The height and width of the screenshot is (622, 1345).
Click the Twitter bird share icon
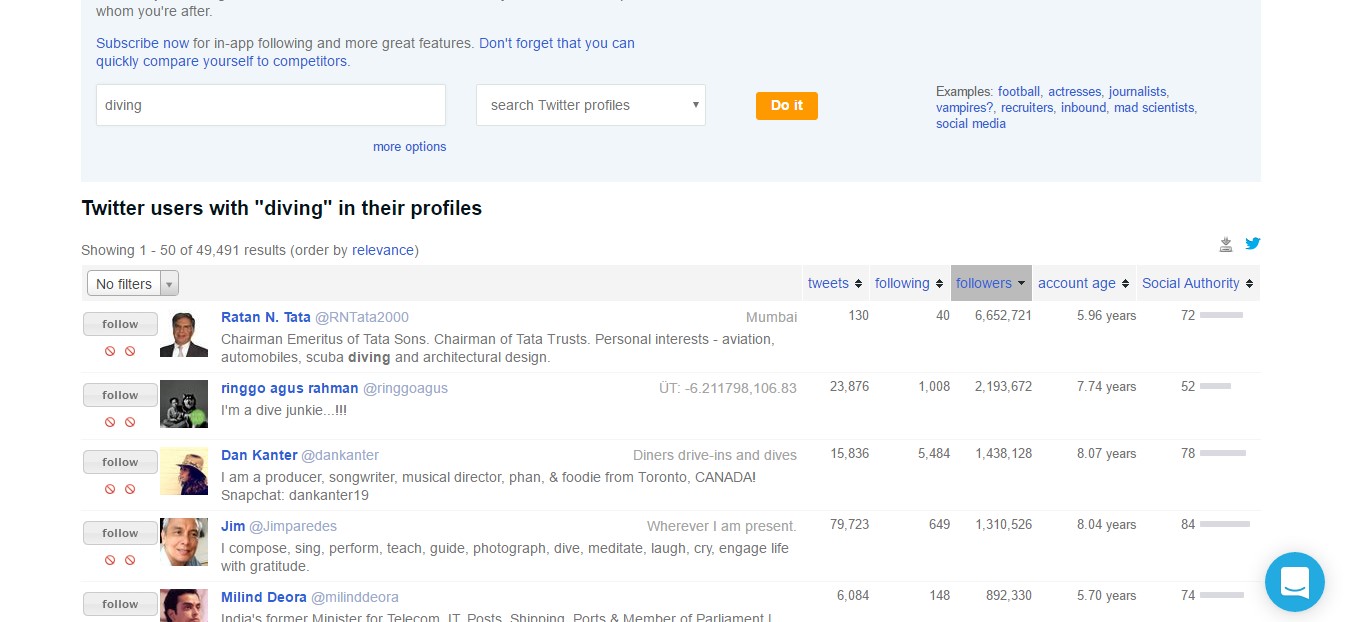click(1252, 243)
